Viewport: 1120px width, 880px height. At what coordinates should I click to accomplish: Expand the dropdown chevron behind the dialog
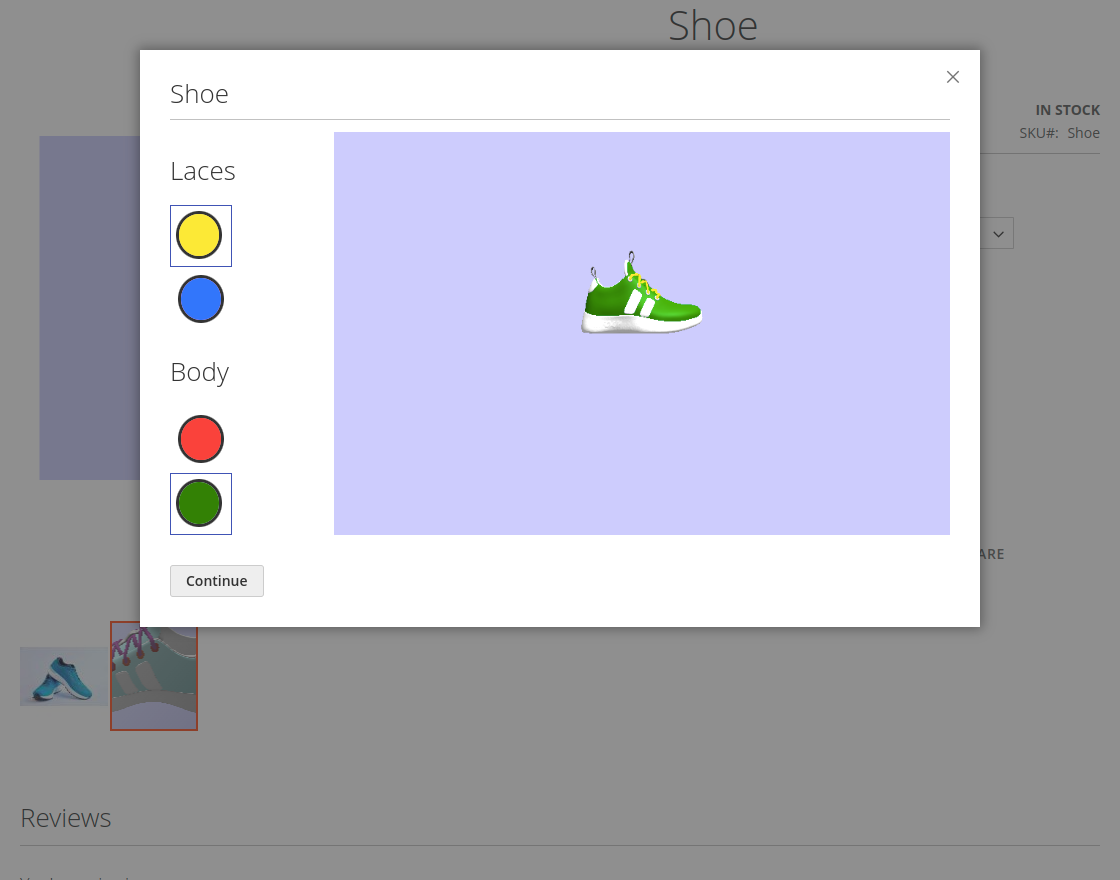tap(998, 234)
